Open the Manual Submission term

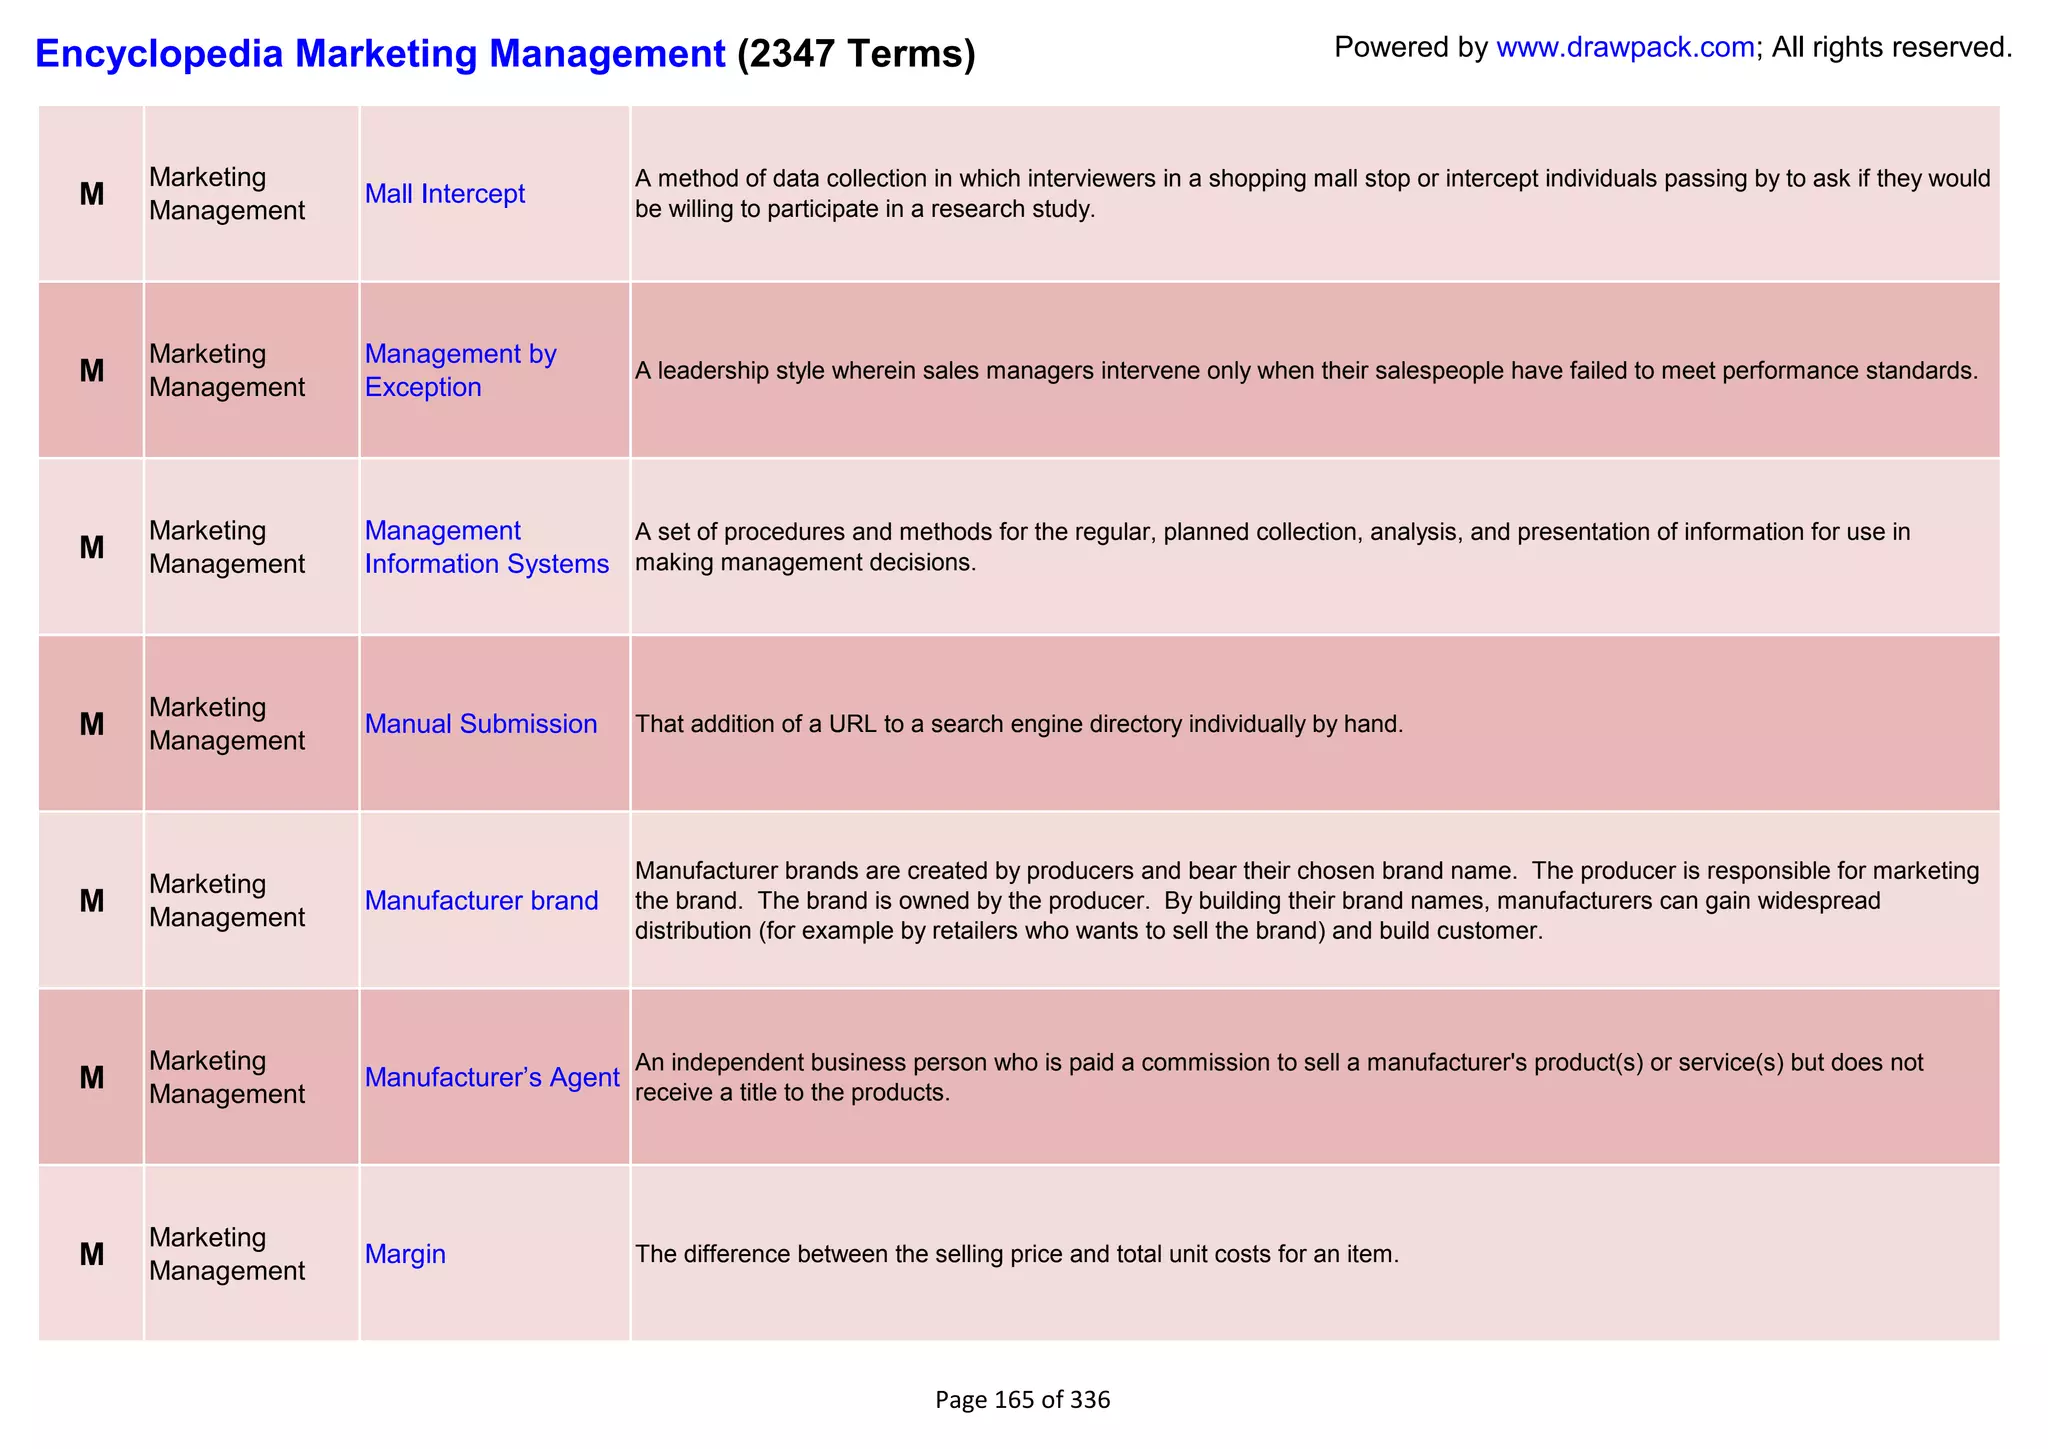pyautogui.click(x=481, y=724)
